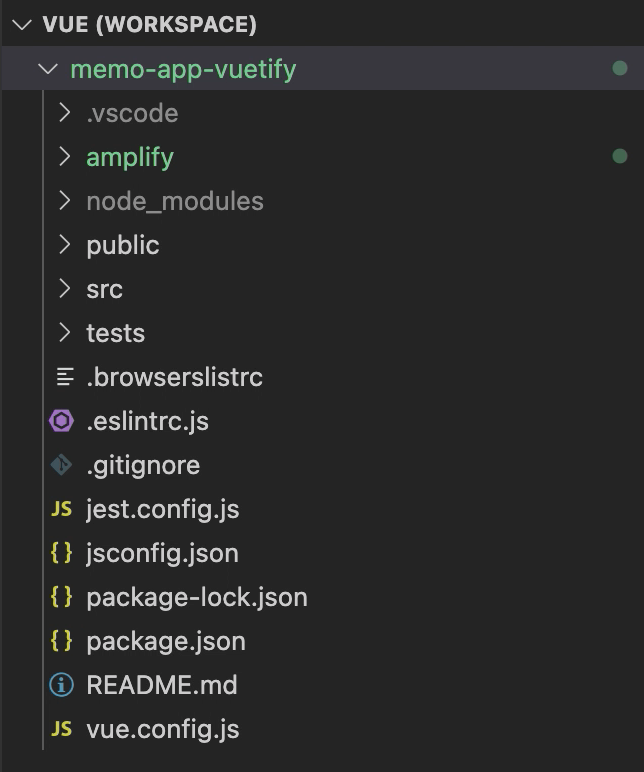Click the git icon next to .gitignore
Image resolution: width=644 pixels, height=772 pixels.
click(x=62, y=465)
